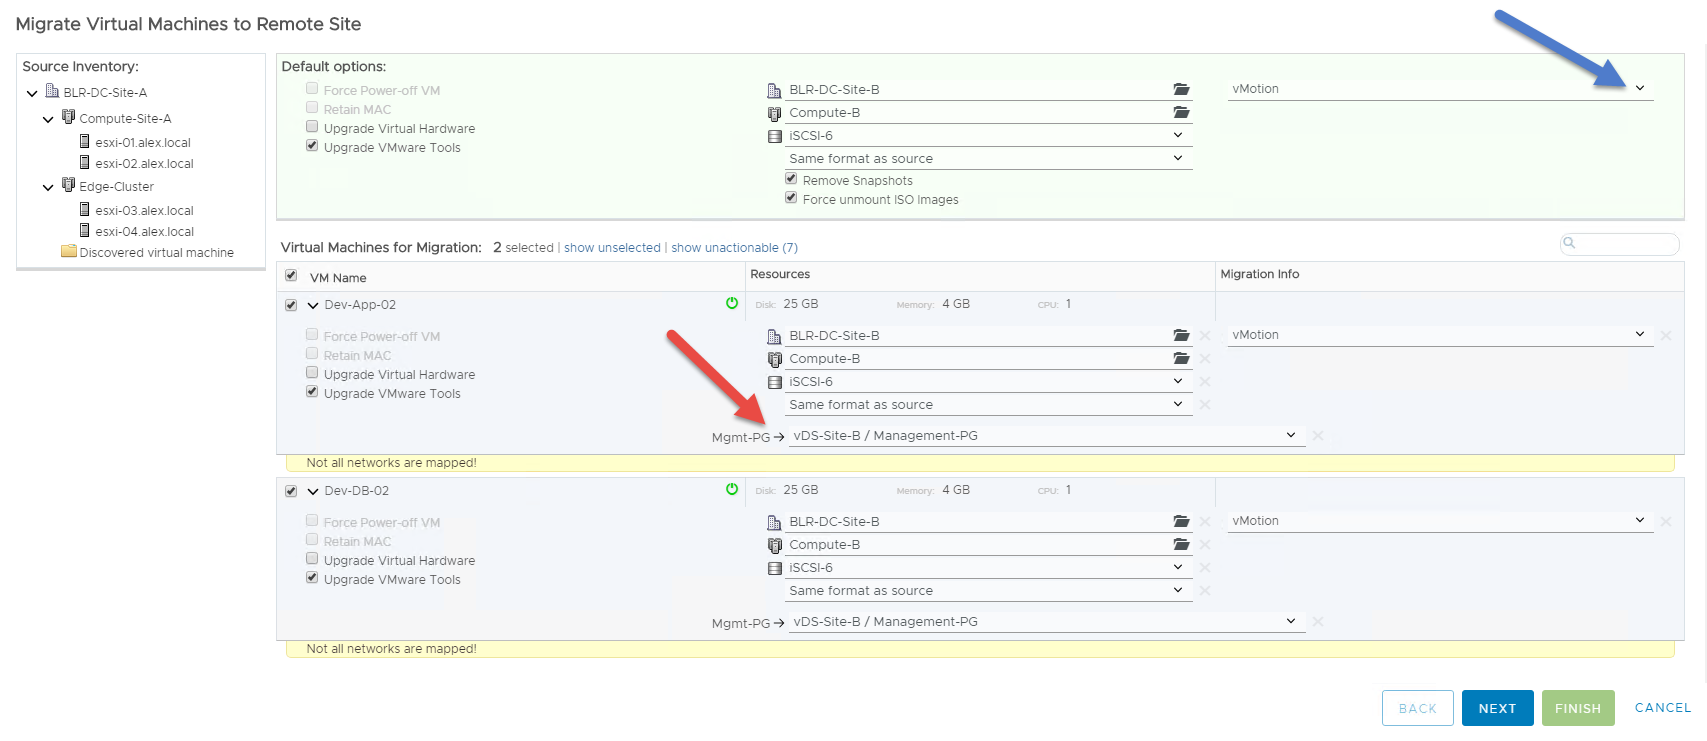Click folder icon beside default Compute-B
1707x741 pixels.
click(x=1181, y=113)
